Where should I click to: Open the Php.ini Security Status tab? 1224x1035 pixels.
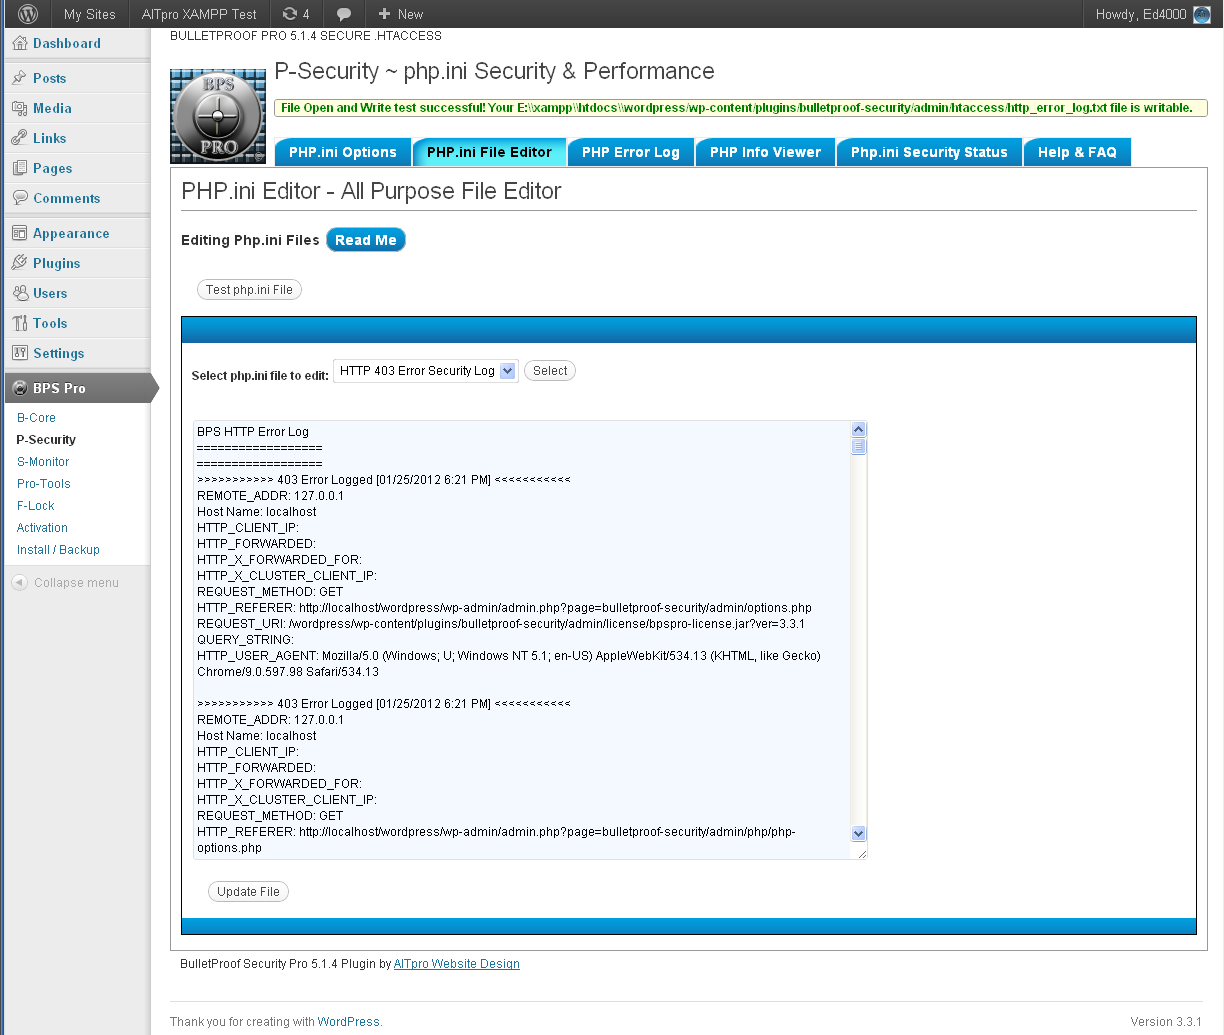click(x=929, y=152)
